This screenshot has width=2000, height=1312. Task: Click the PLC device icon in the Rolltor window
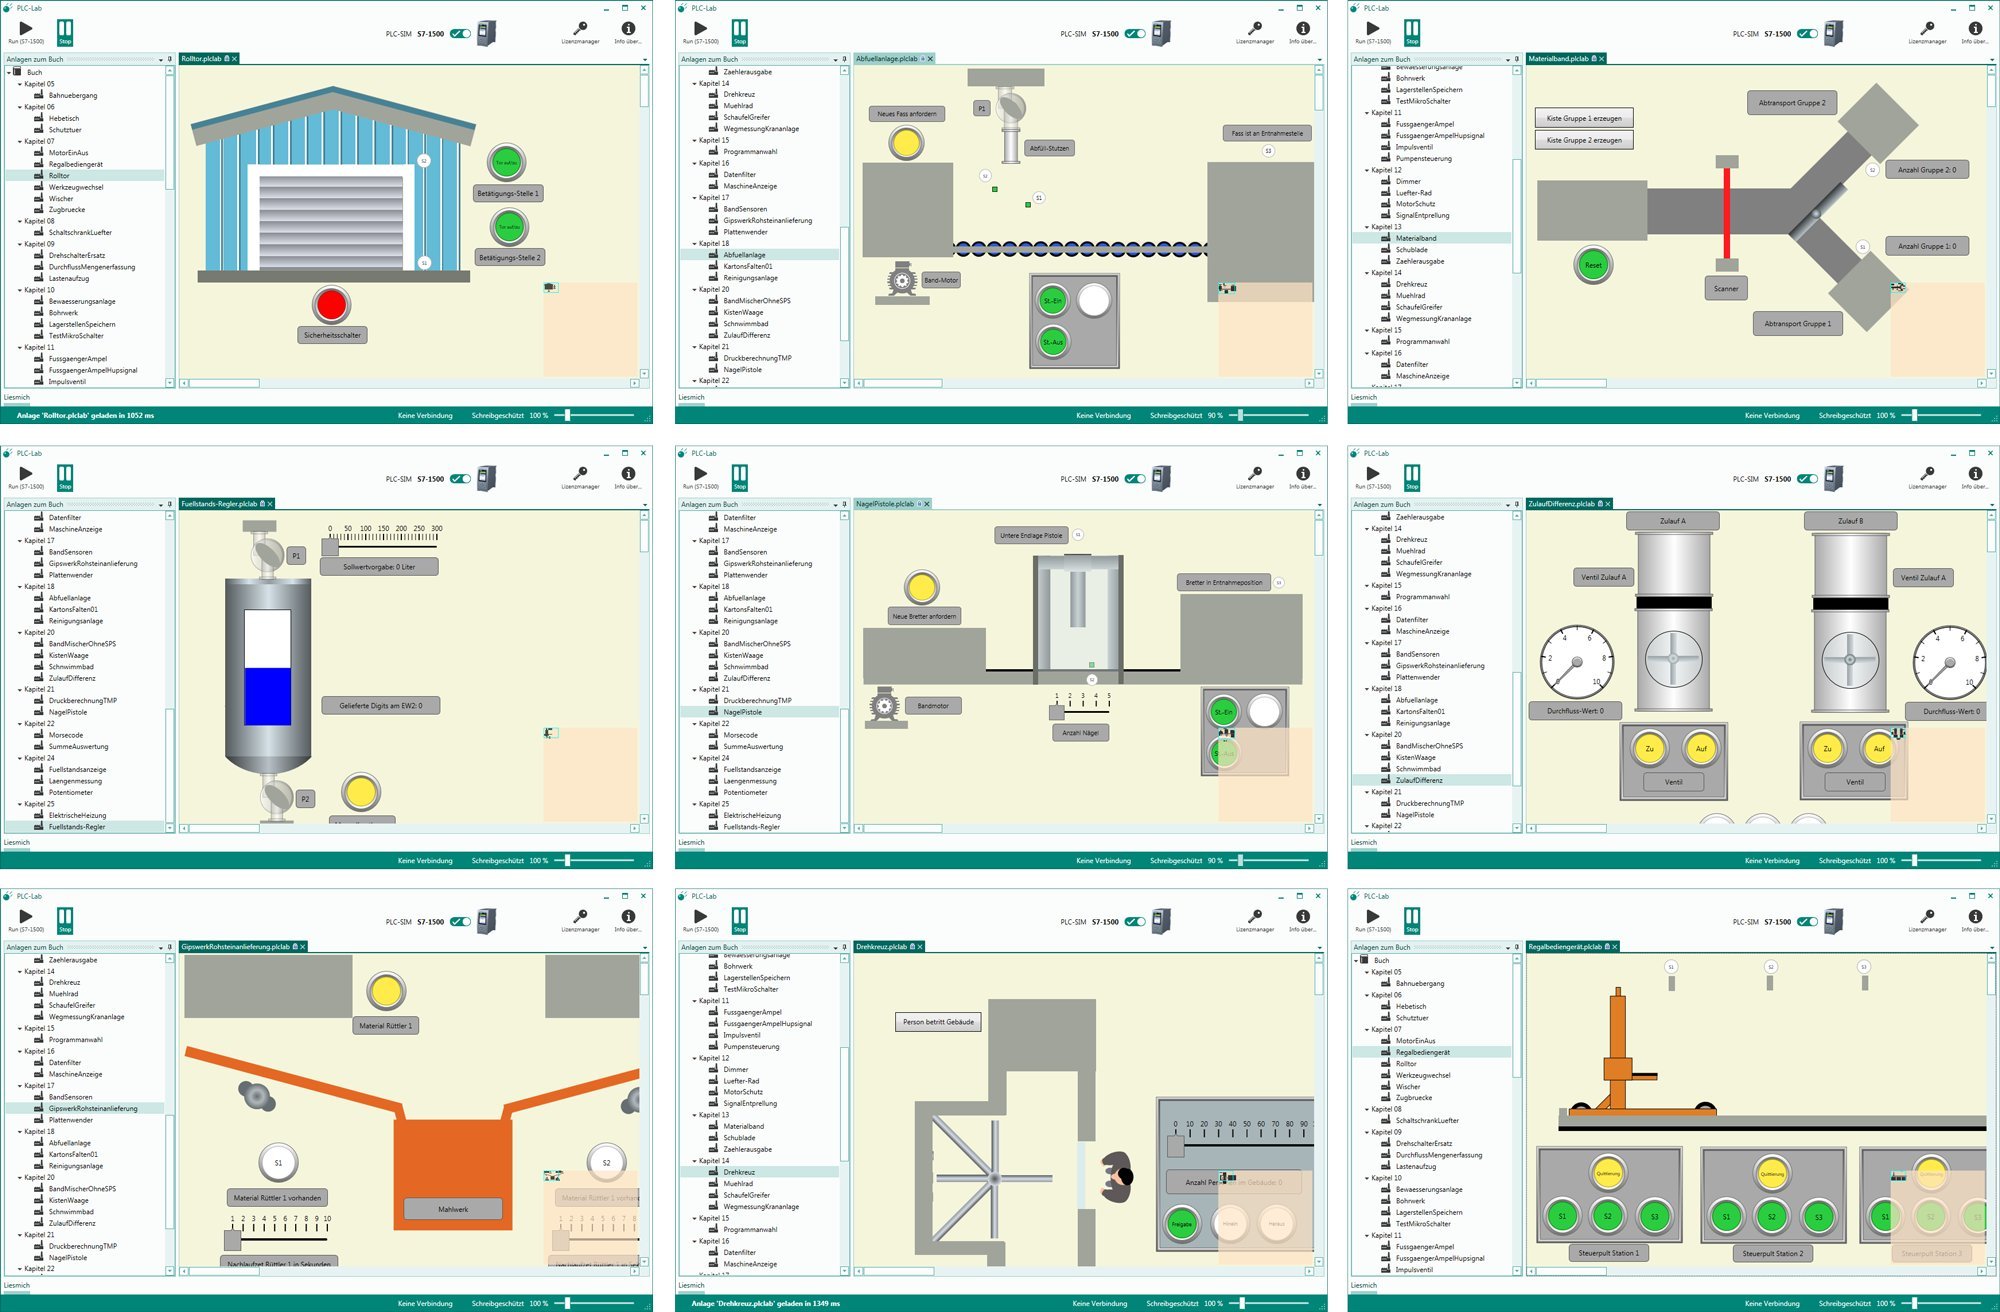point(487,33)
